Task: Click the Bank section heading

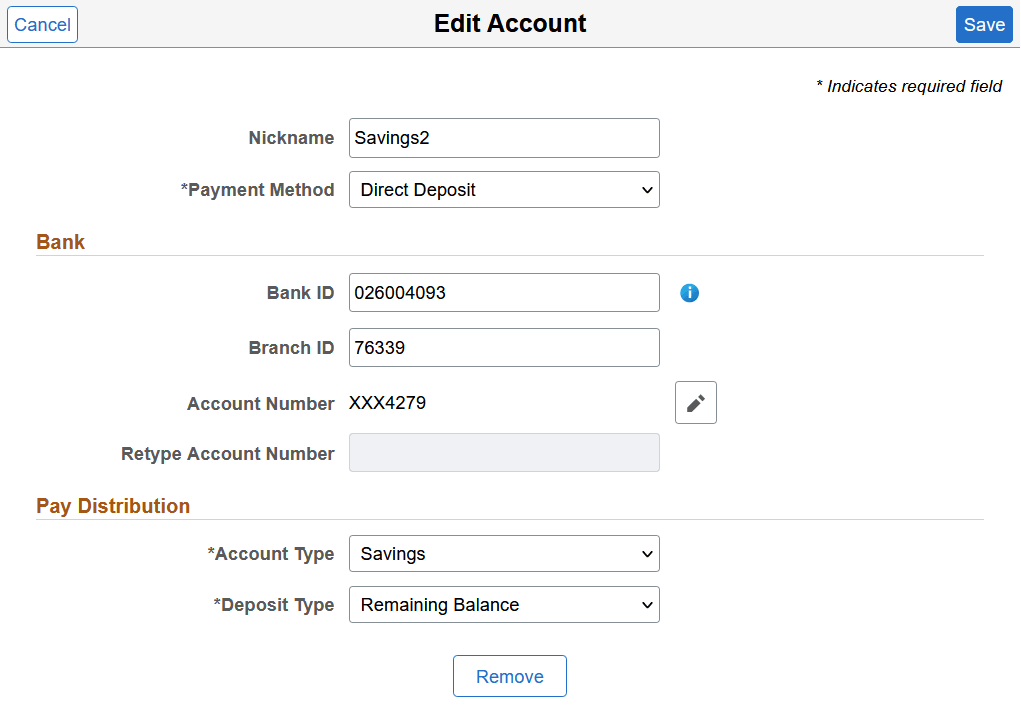Action: click(60, 241)
